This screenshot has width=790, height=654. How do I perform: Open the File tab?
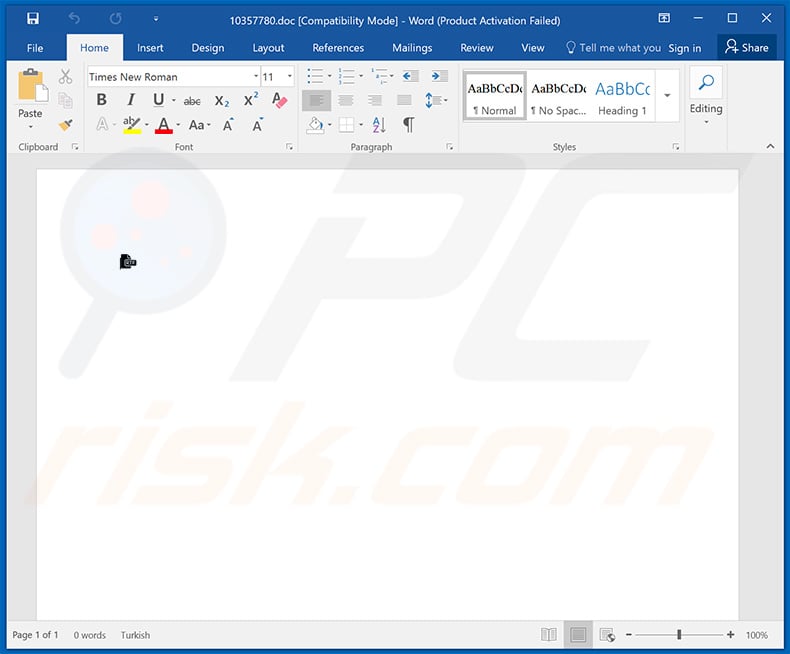coord(35,48)
